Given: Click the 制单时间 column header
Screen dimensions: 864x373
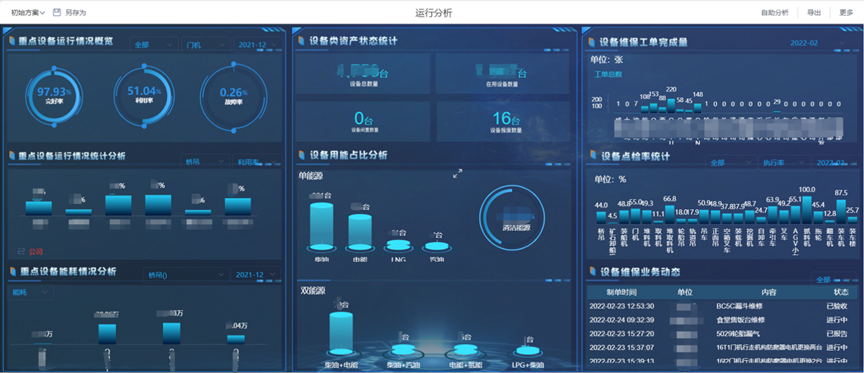Looking at the screenshot, I should [622, 292].
